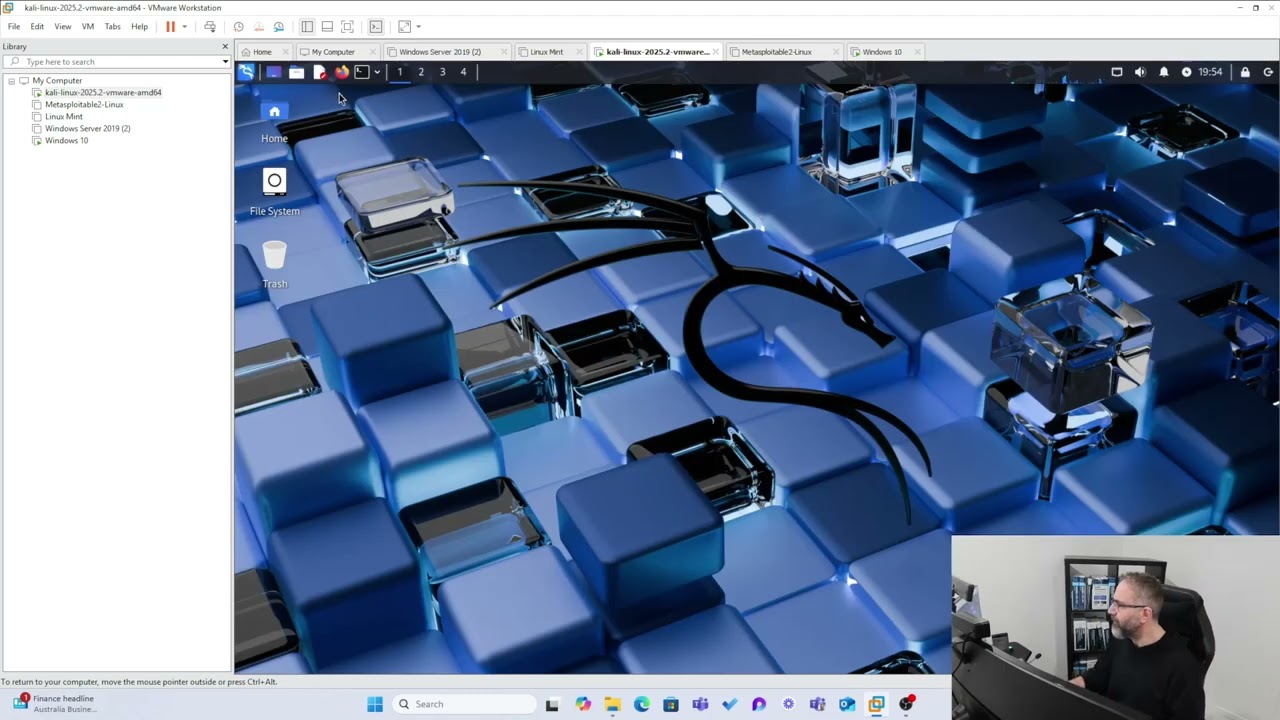Pause the virtual machine with the pause icon
This screenshot has height=720, width=1280.
pyautogui.click(x=170, y=26)
